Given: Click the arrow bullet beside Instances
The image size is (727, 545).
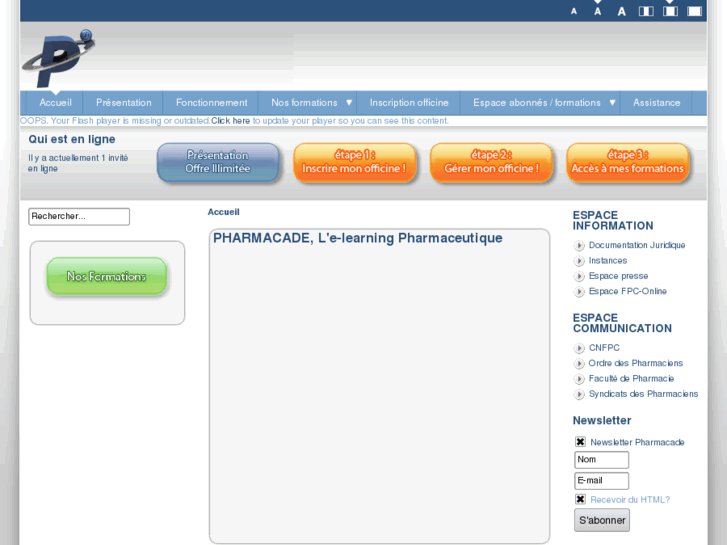Looking at the screenshot, I should tap(579, 261).
